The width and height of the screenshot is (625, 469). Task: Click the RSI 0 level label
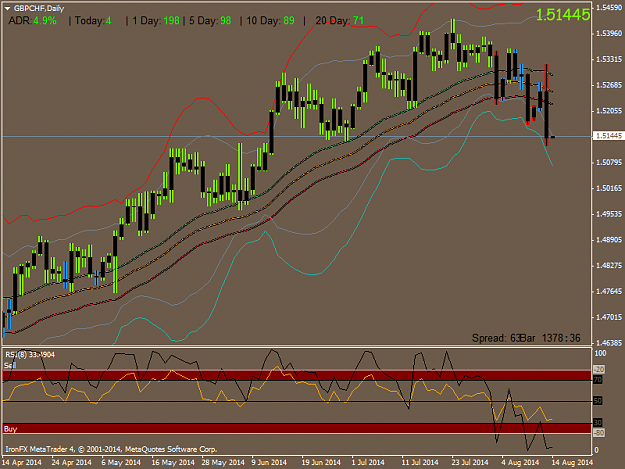596,450
